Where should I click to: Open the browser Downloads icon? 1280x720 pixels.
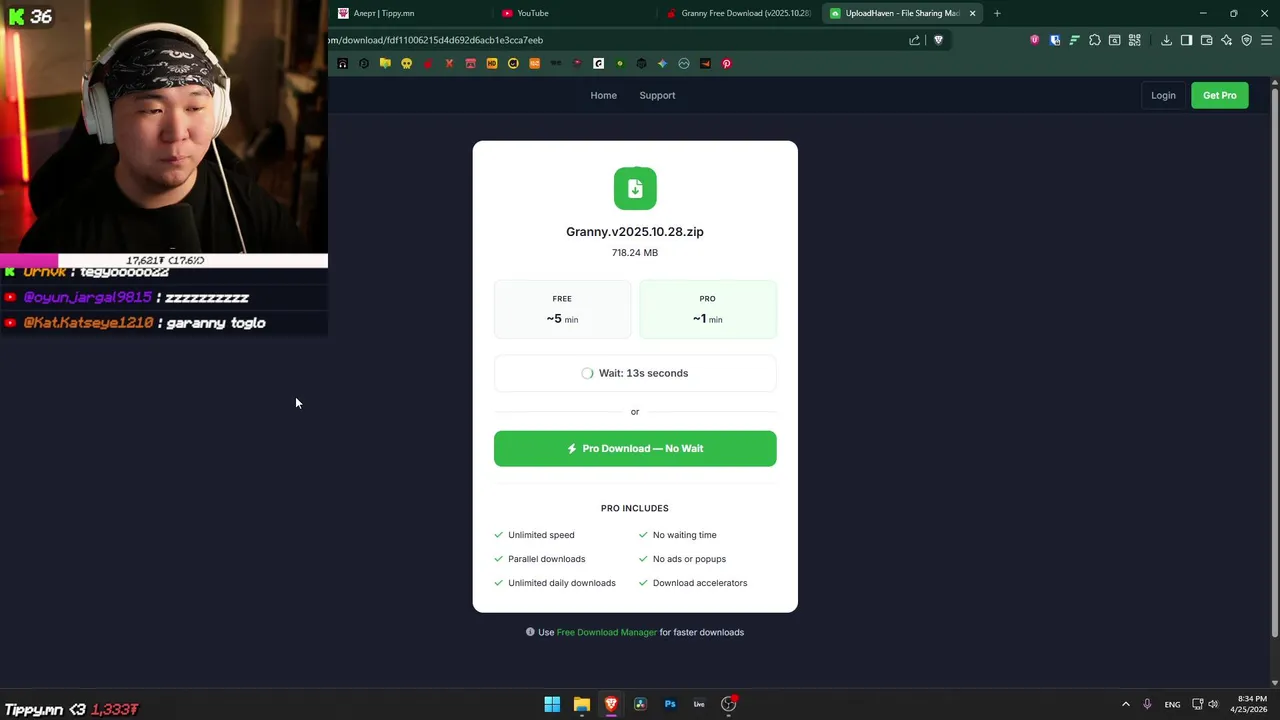pos(1166,40)
